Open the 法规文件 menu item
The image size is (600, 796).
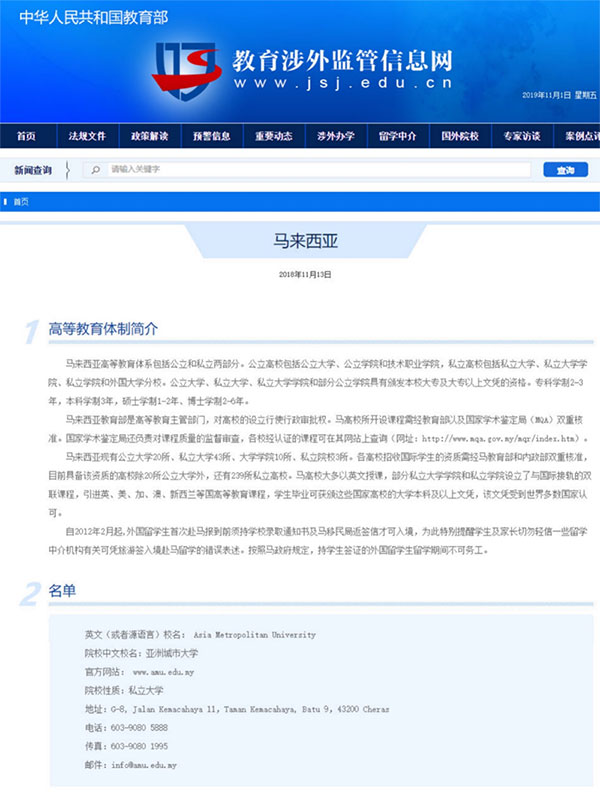tap(87, 136)
